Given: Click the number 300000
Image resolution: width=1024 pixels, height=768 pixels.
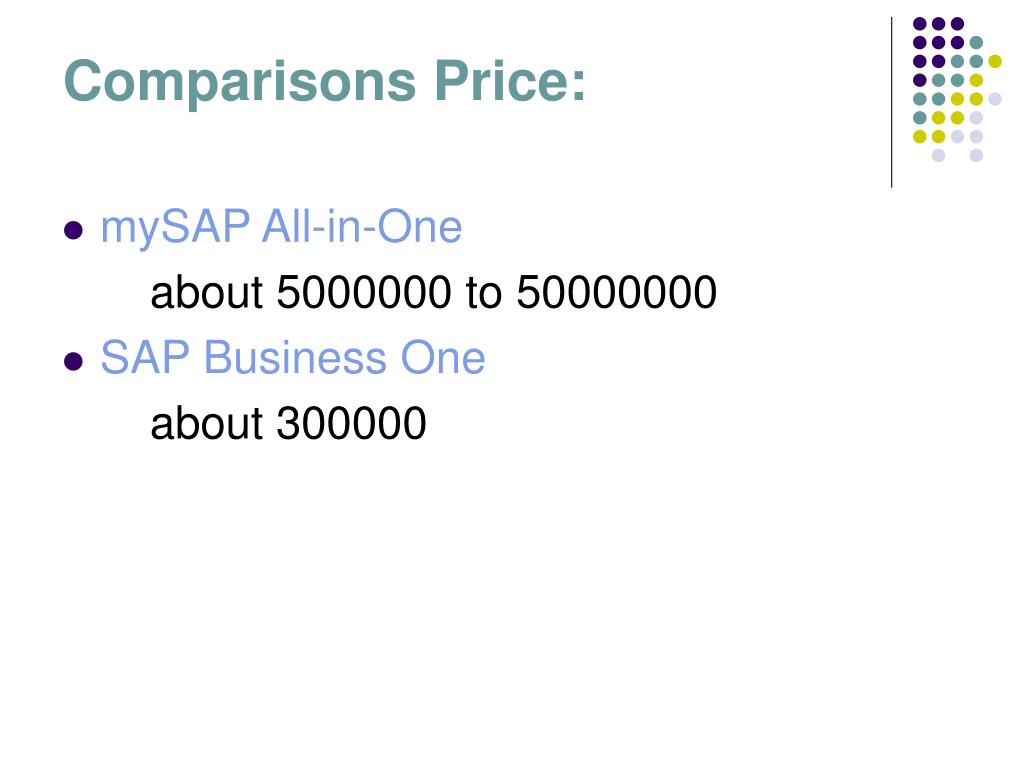Looking at the screenshot, I should point(352,423).
